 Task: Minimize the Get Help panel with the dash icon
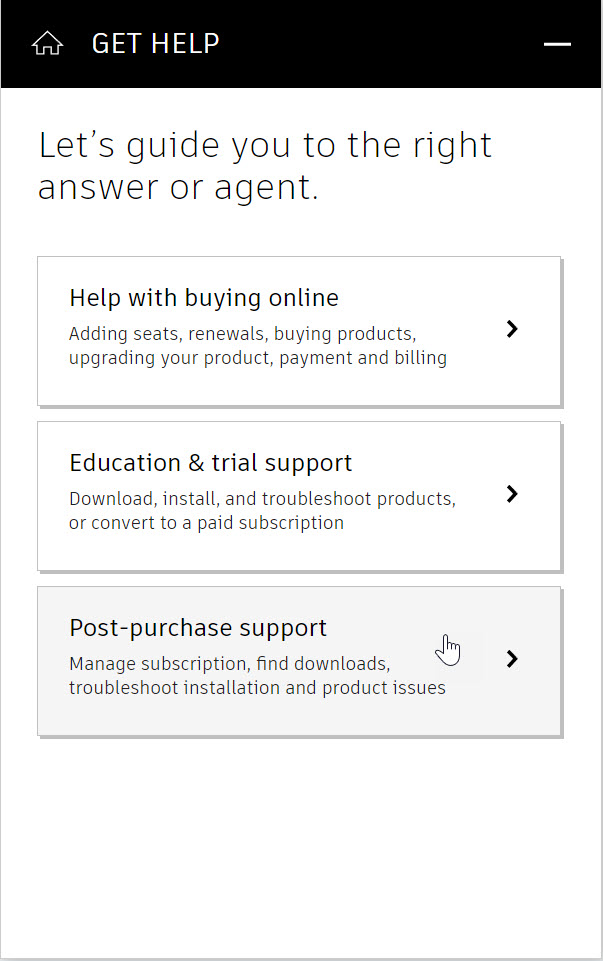(x=557, y=44)
